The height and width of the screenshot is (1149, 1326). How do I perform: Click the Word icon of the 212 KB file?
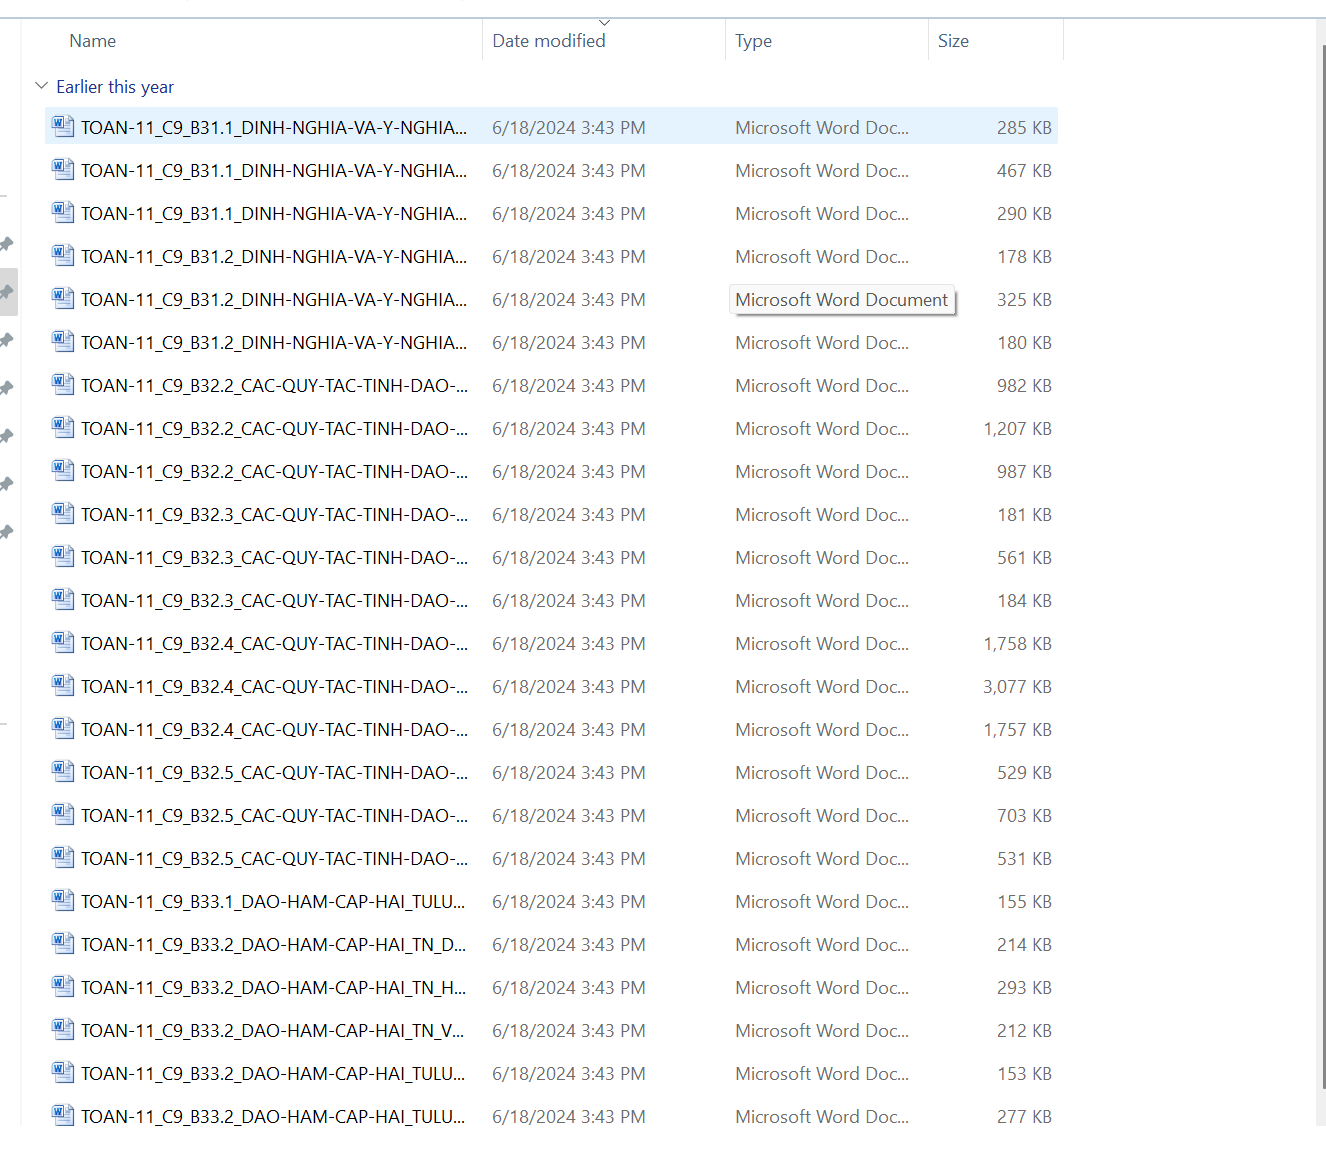click(x=63, y=1030)
